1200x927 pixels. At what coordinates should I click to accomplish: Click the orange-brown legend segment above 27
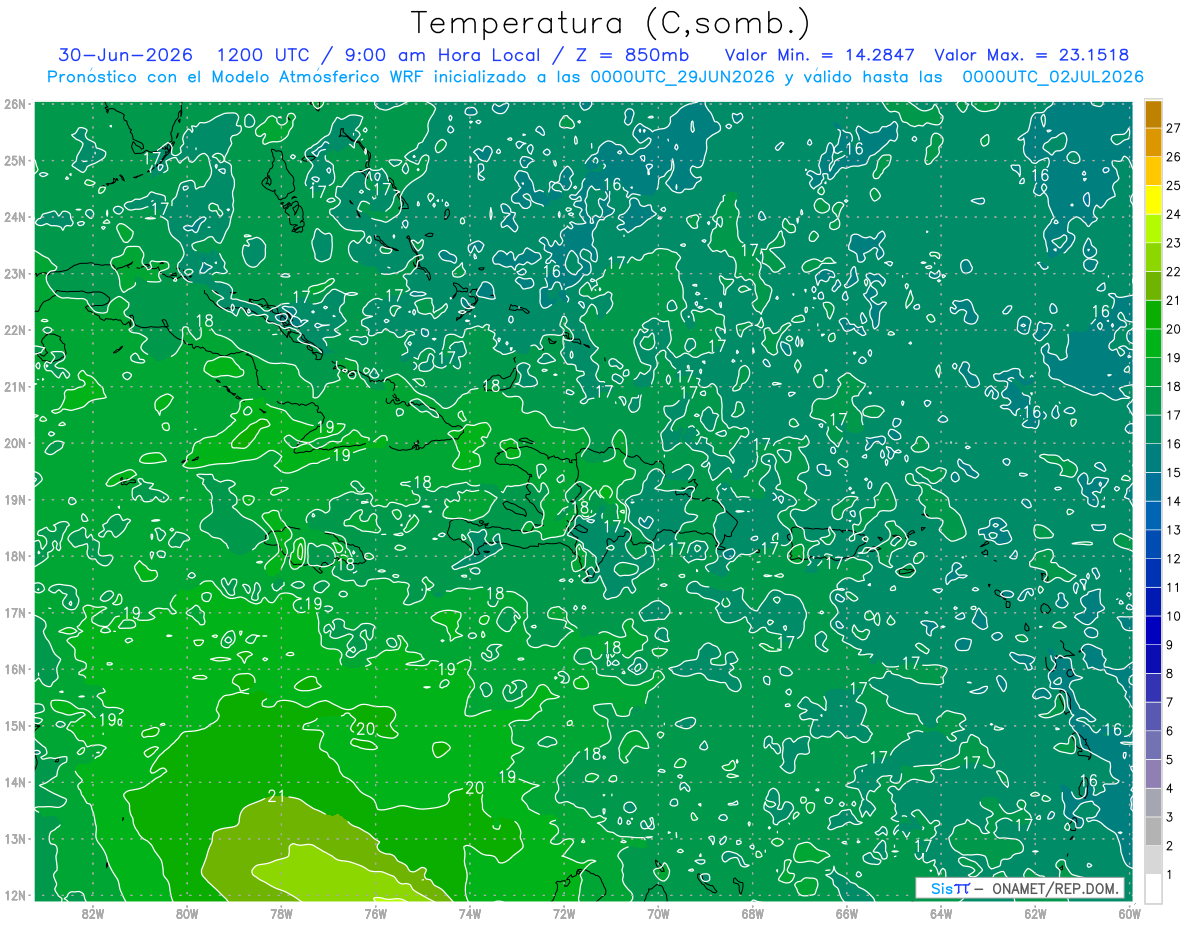[x=1154, y=114]
